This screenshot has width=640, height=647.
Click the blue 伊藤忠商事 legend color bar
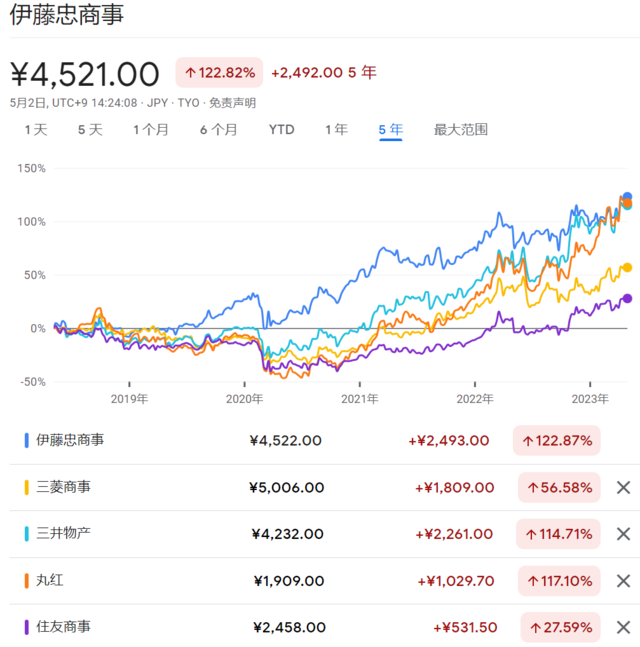(x=25, y=440)
